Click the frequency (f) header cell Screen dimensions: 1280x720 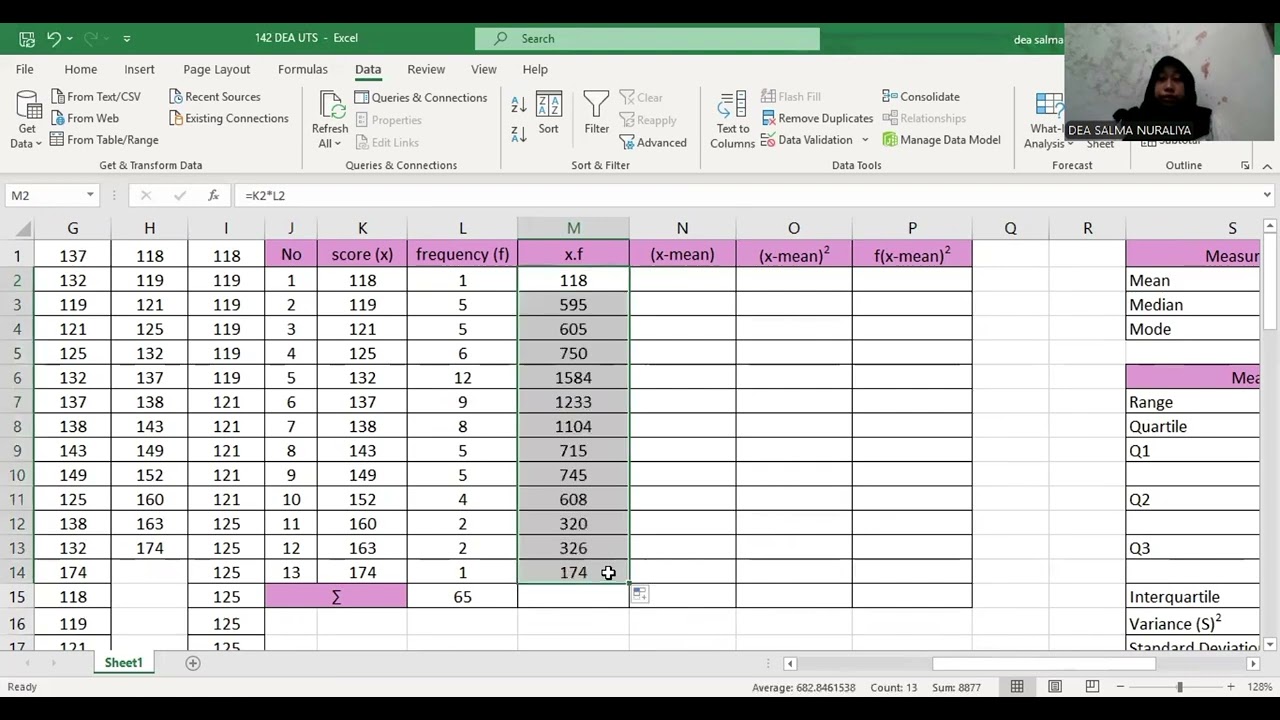pyautogui.click(x=462, y=255)
